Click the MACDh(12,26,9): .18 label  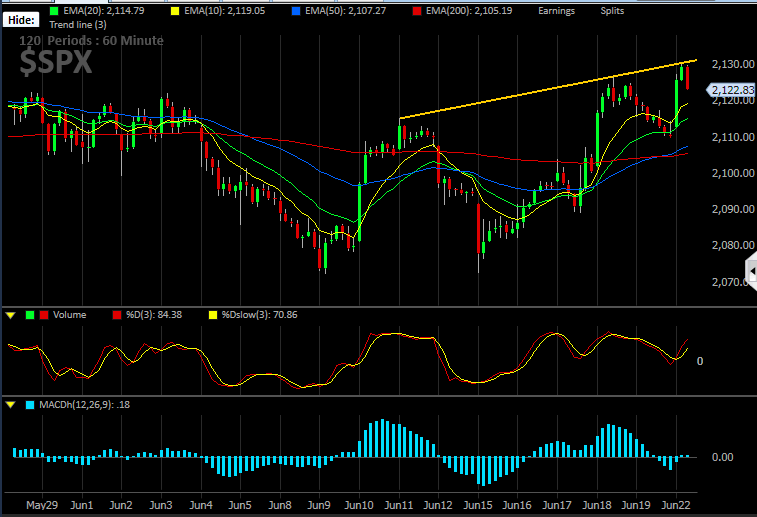(84, 405)
